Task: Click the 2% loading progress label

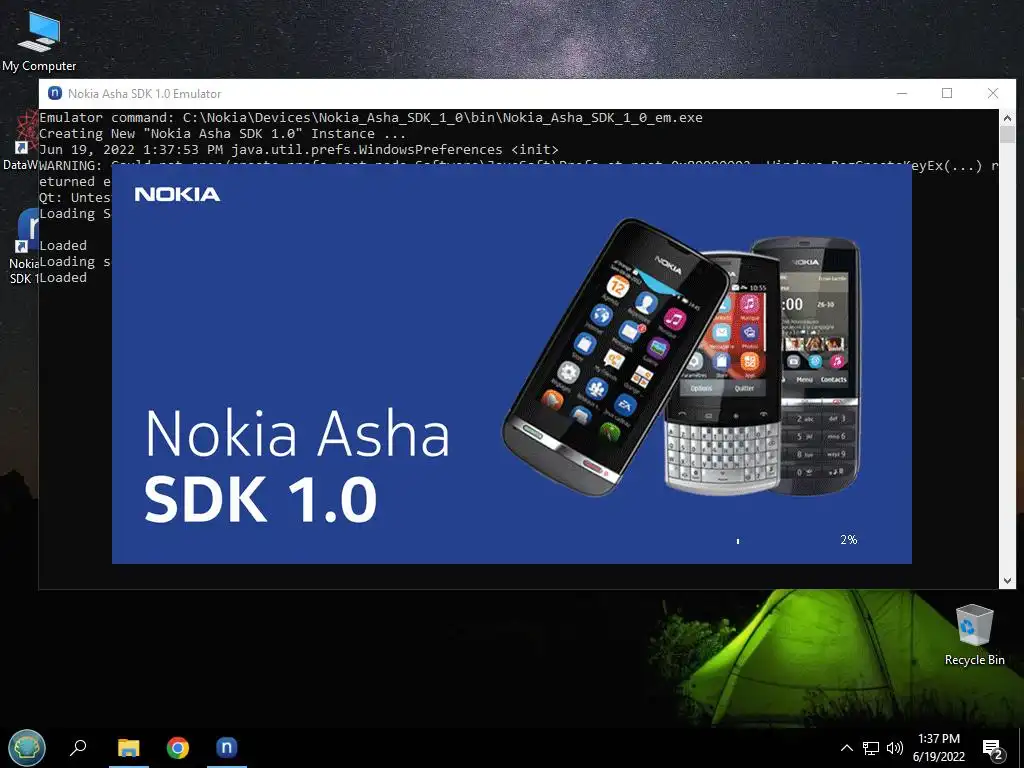Action: pos(848,539)
